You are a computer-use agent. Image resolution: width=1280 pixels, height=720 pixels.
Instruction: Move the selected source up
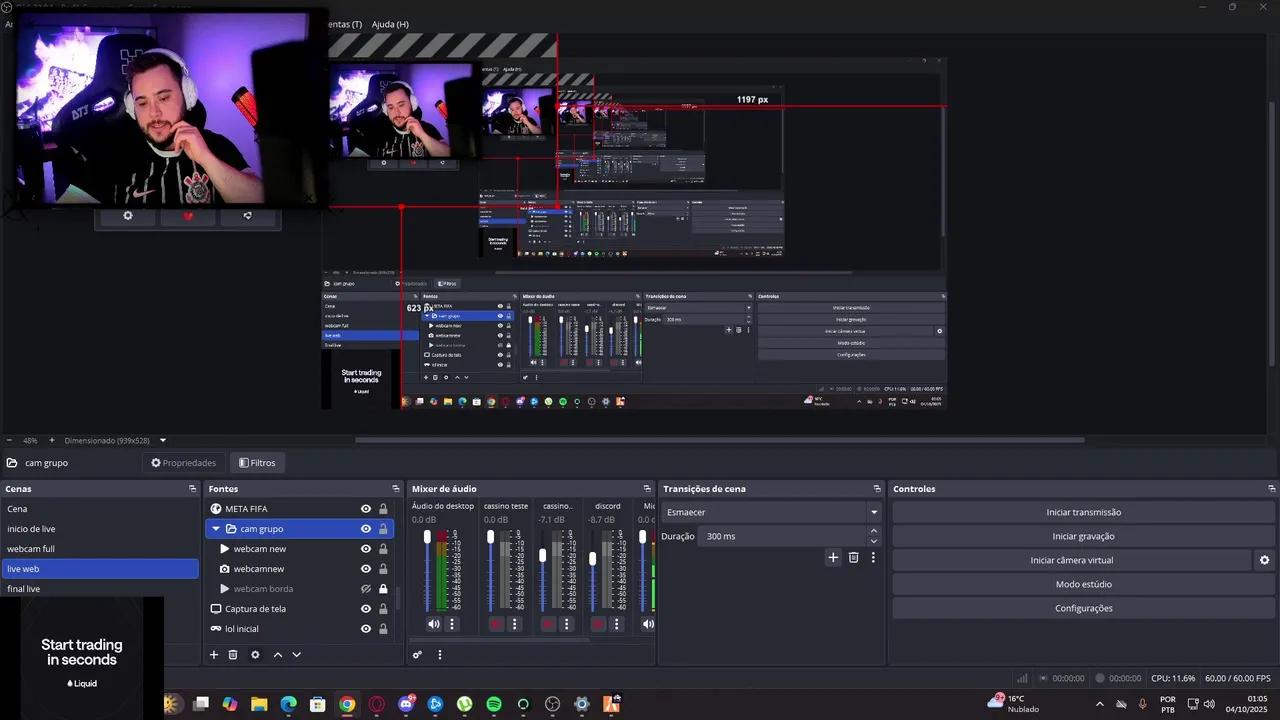click(x=278, y=655)
